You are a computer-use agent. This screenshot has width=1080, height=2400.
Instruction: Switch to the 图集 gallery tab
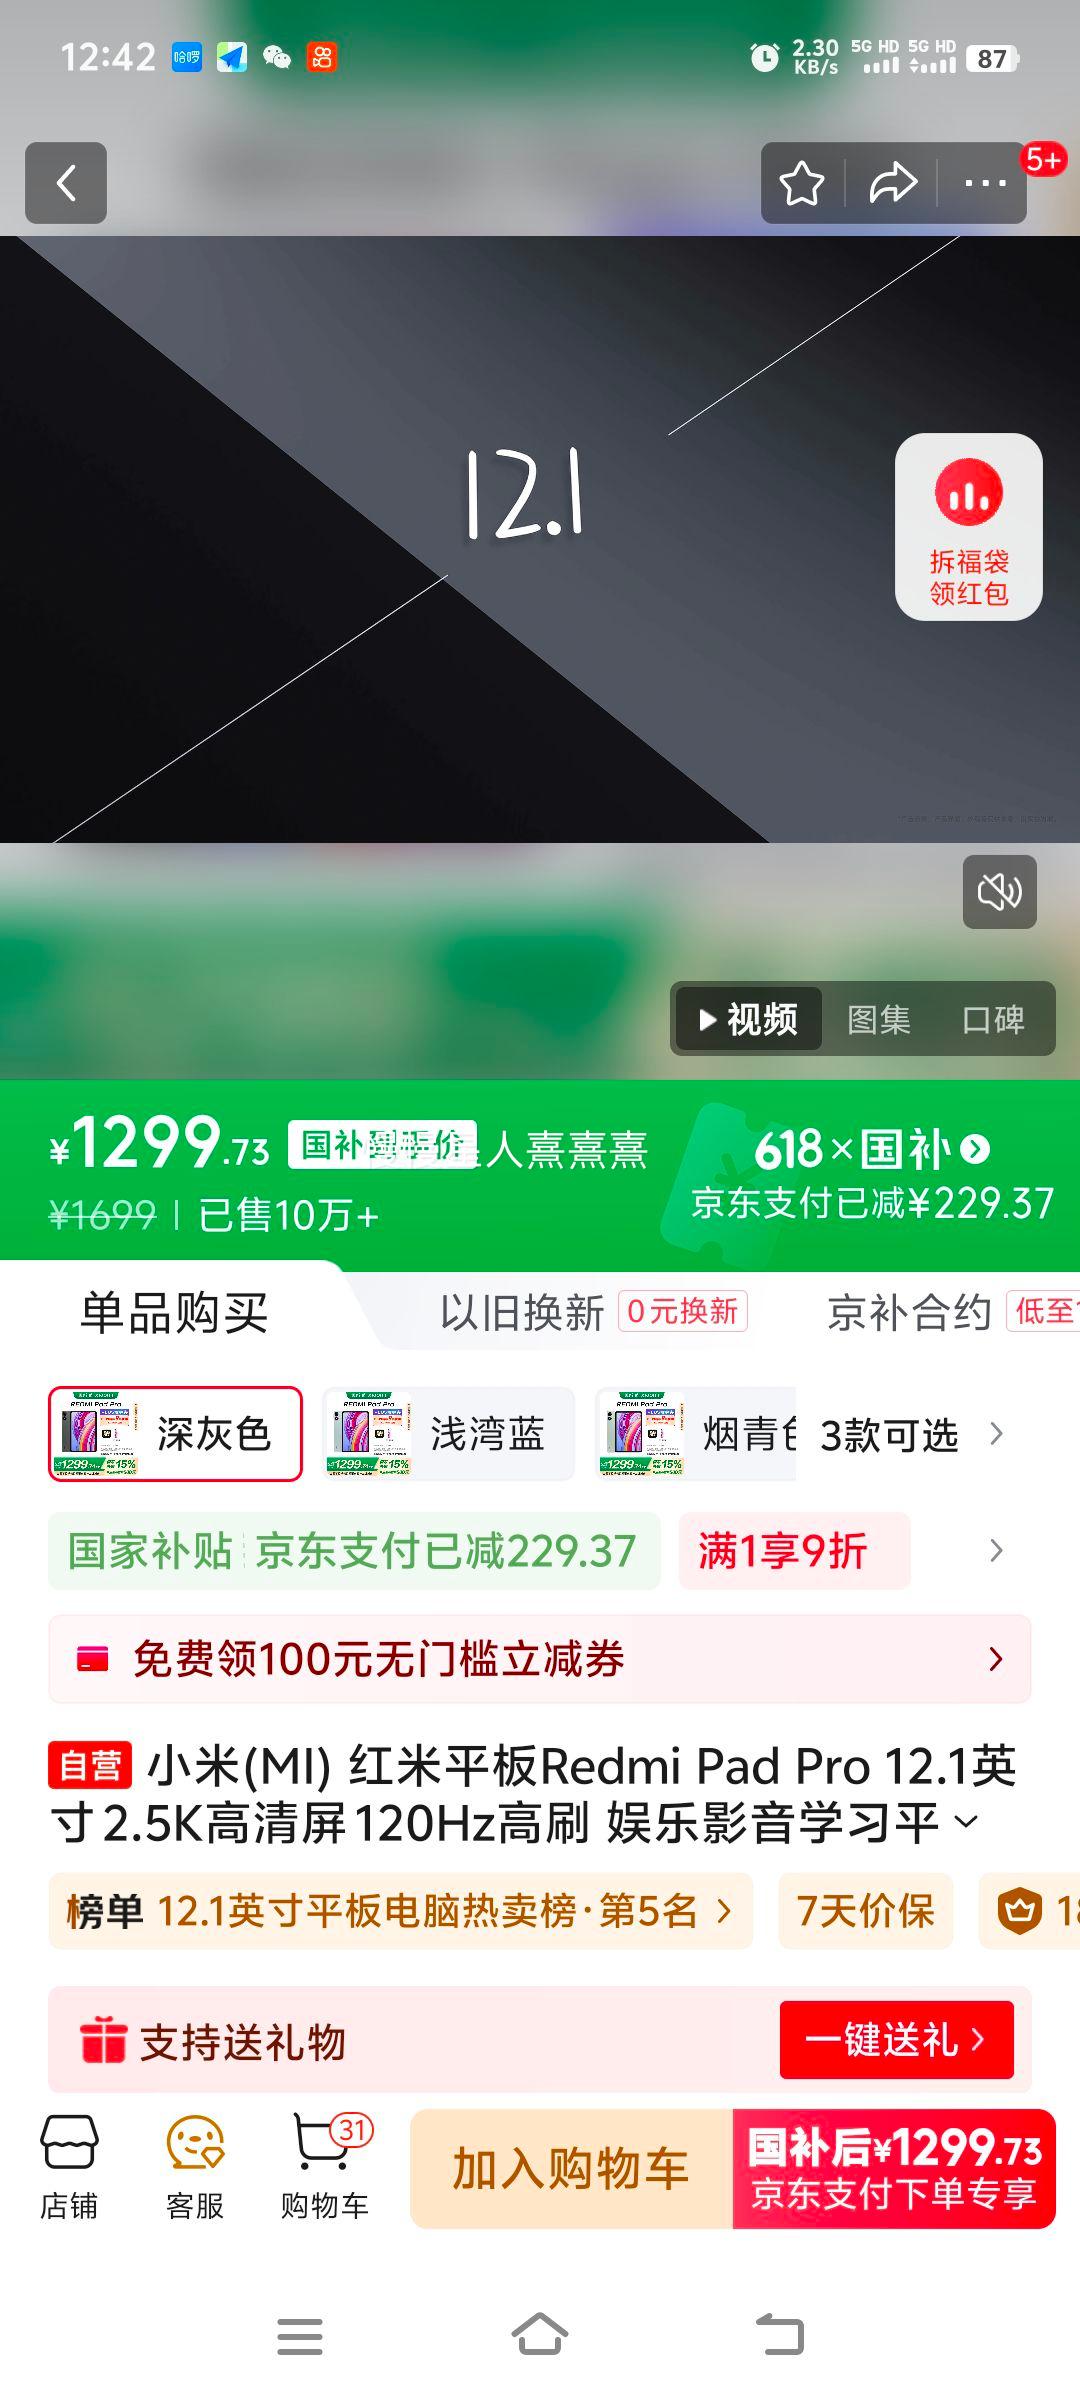[878, 1019]
